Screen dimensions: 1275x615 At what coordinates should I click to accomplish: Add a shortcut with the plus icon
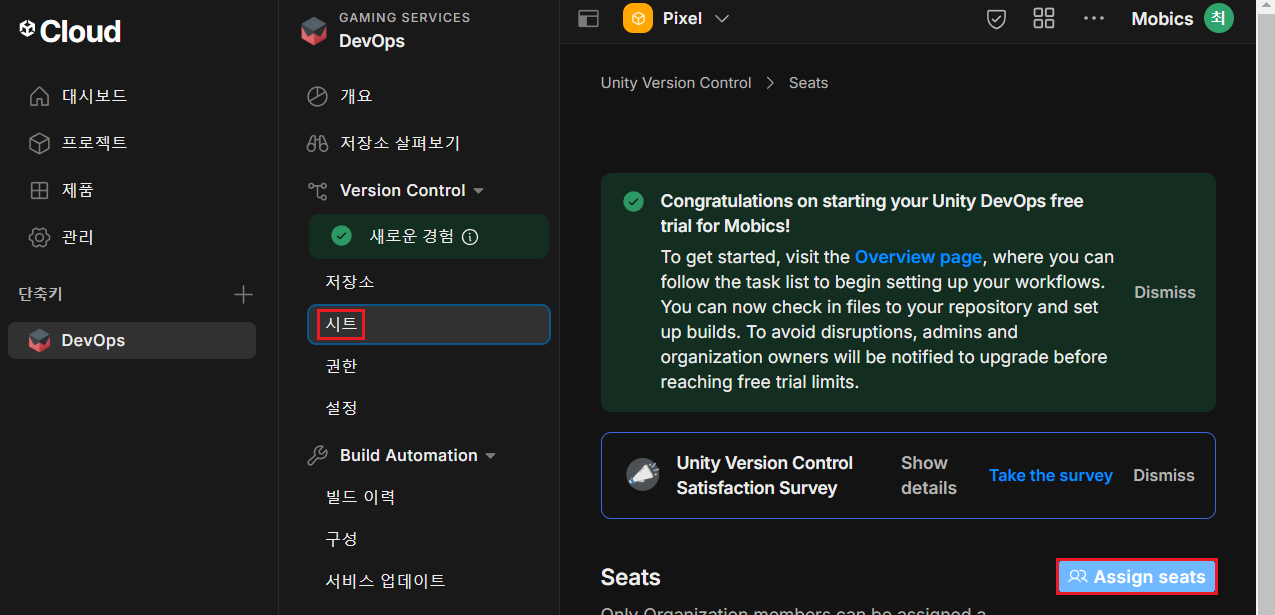pos(243,294)
